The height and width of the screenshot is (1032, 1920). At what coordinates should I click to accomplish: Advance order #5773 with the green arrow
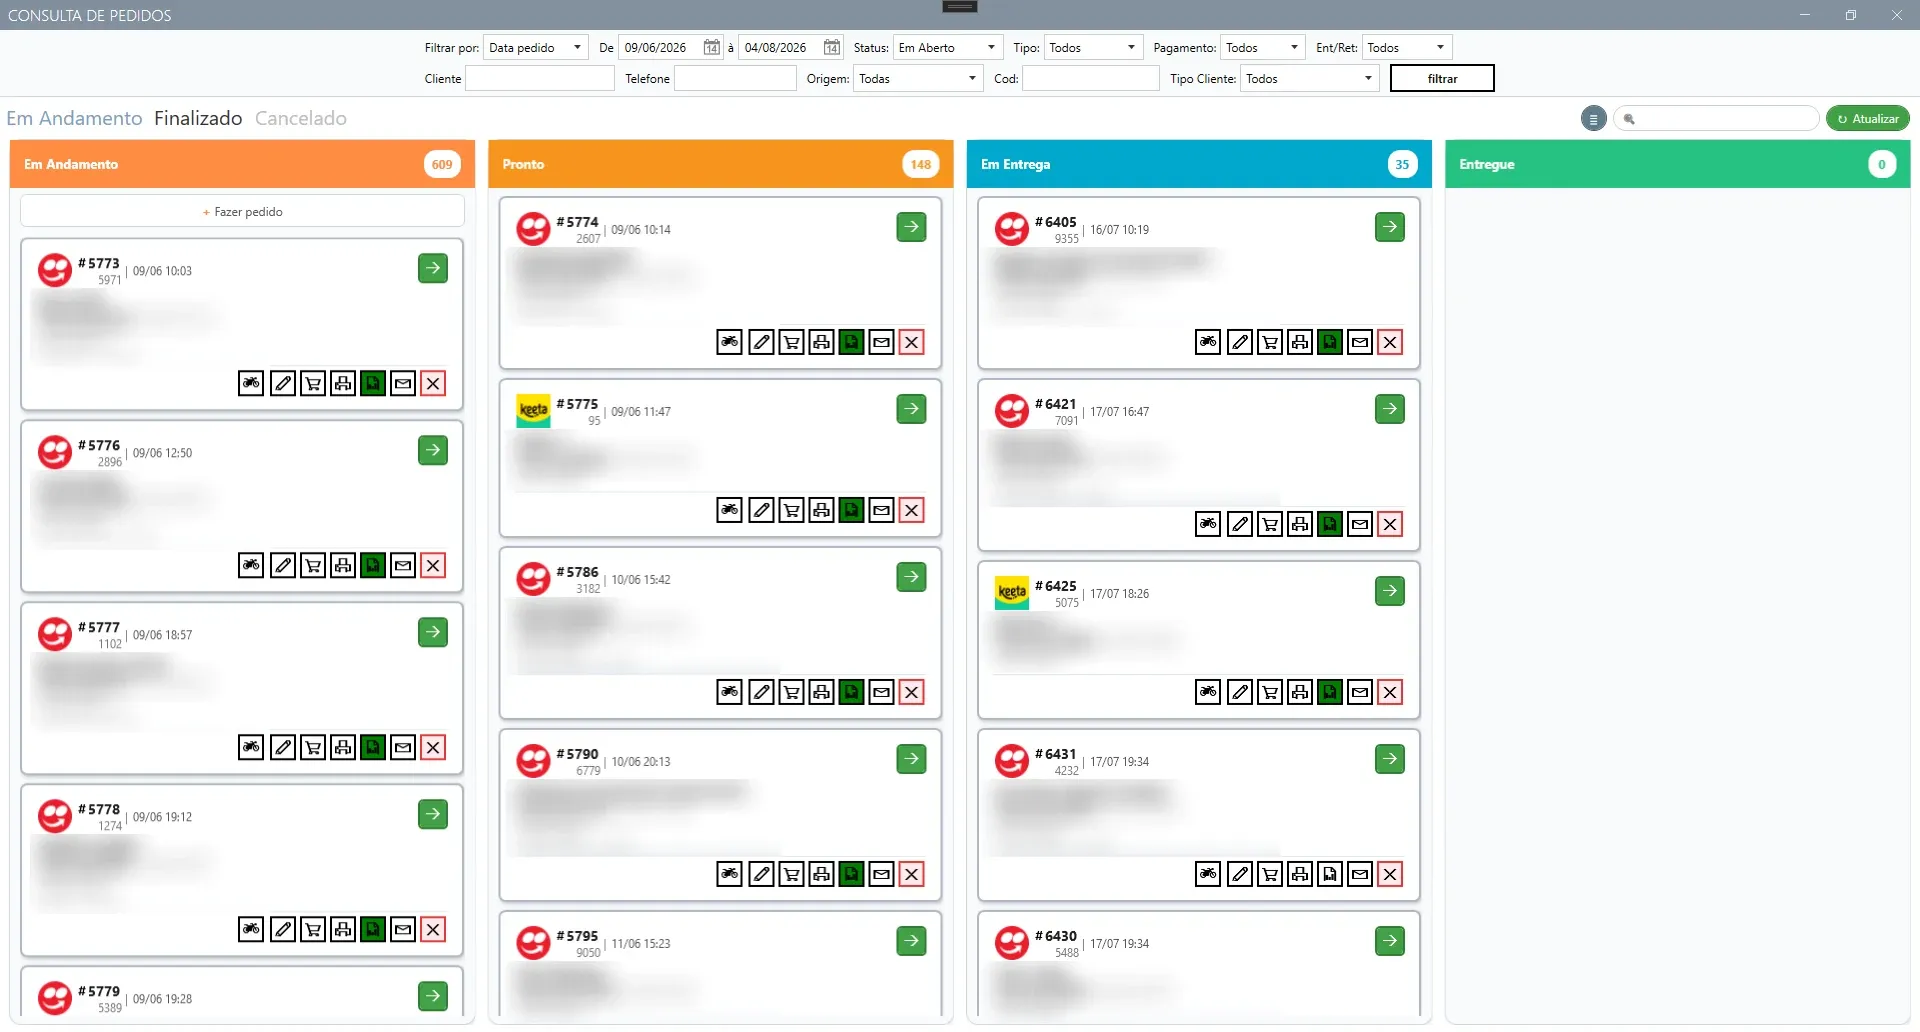click(433, 268)
